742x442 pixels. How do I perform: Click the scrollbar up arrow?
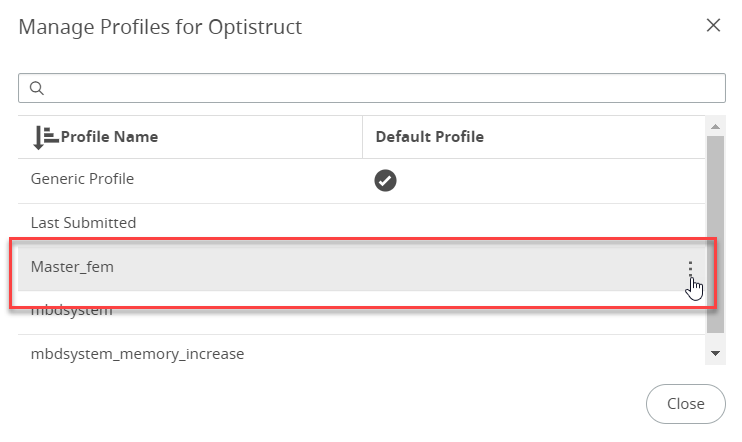pyautogui.click(x=715, y=126)
